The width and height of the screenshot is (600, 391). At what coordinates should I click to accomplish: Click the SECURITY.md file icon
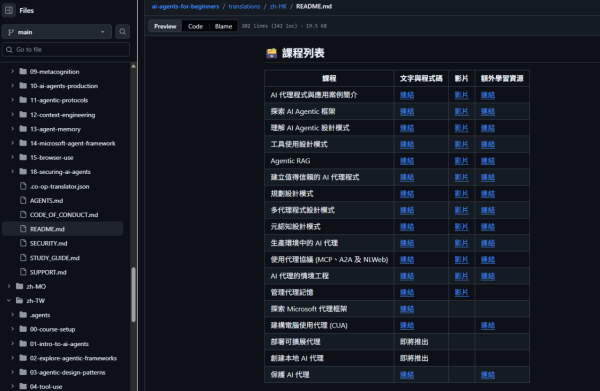(23, 243)
